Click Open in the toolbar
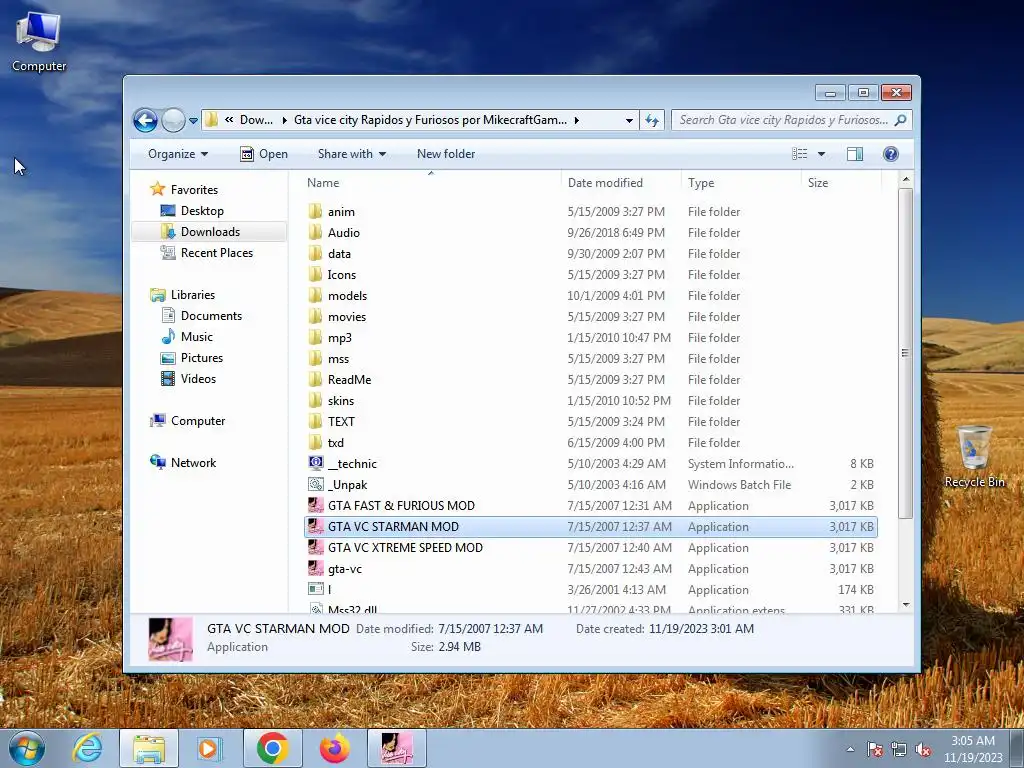The height and width of the screenshot is (768, 1024). (264, 154)
